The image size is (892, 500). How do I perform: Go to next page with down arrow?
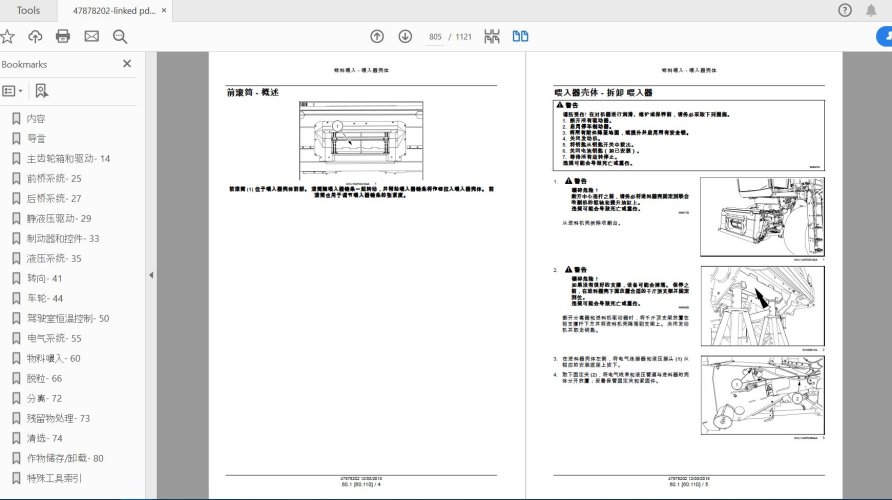(x=405, y=36)
